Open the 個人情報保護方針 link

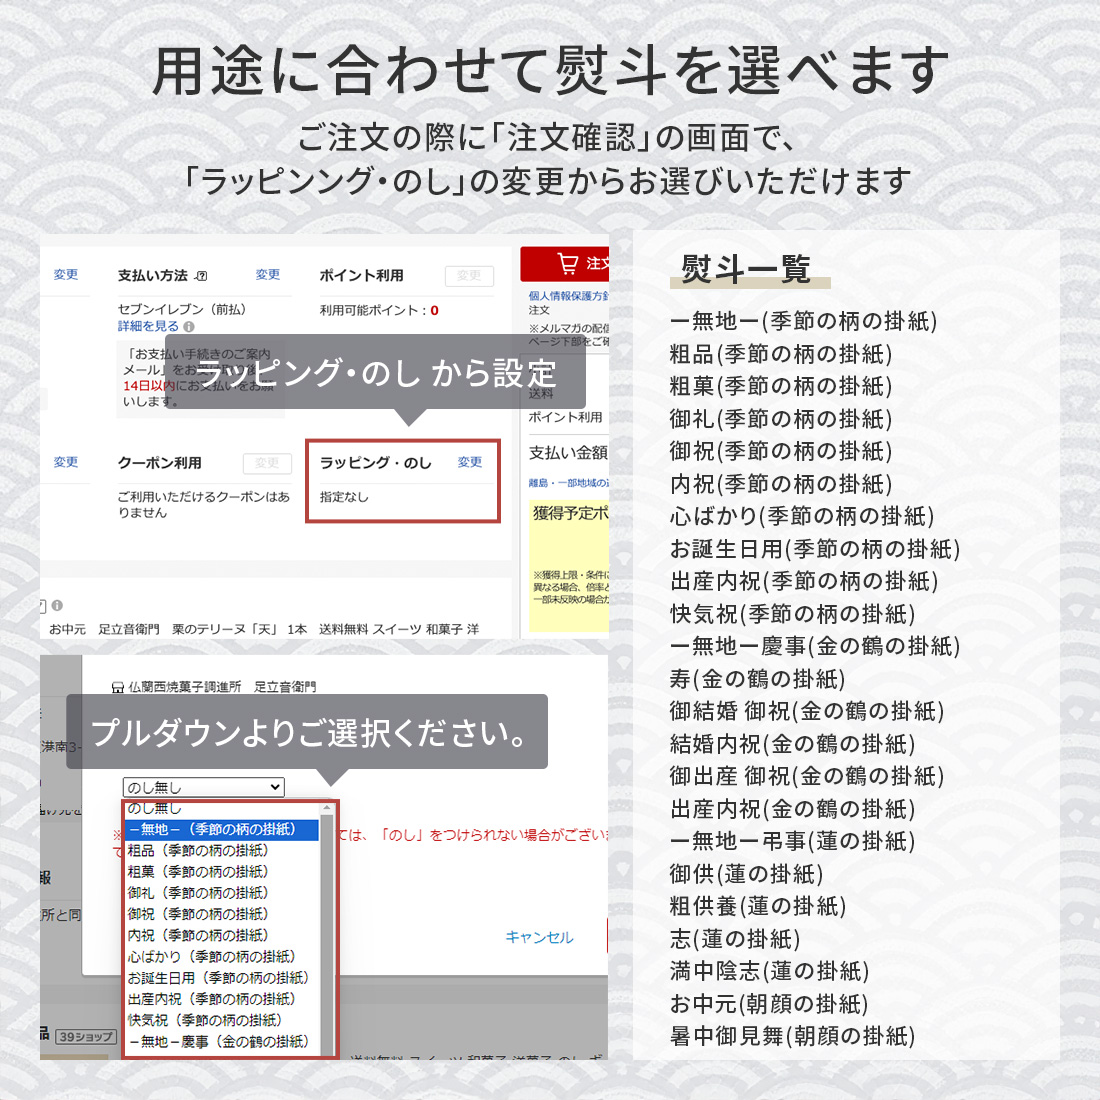click(x=568, y=296)
